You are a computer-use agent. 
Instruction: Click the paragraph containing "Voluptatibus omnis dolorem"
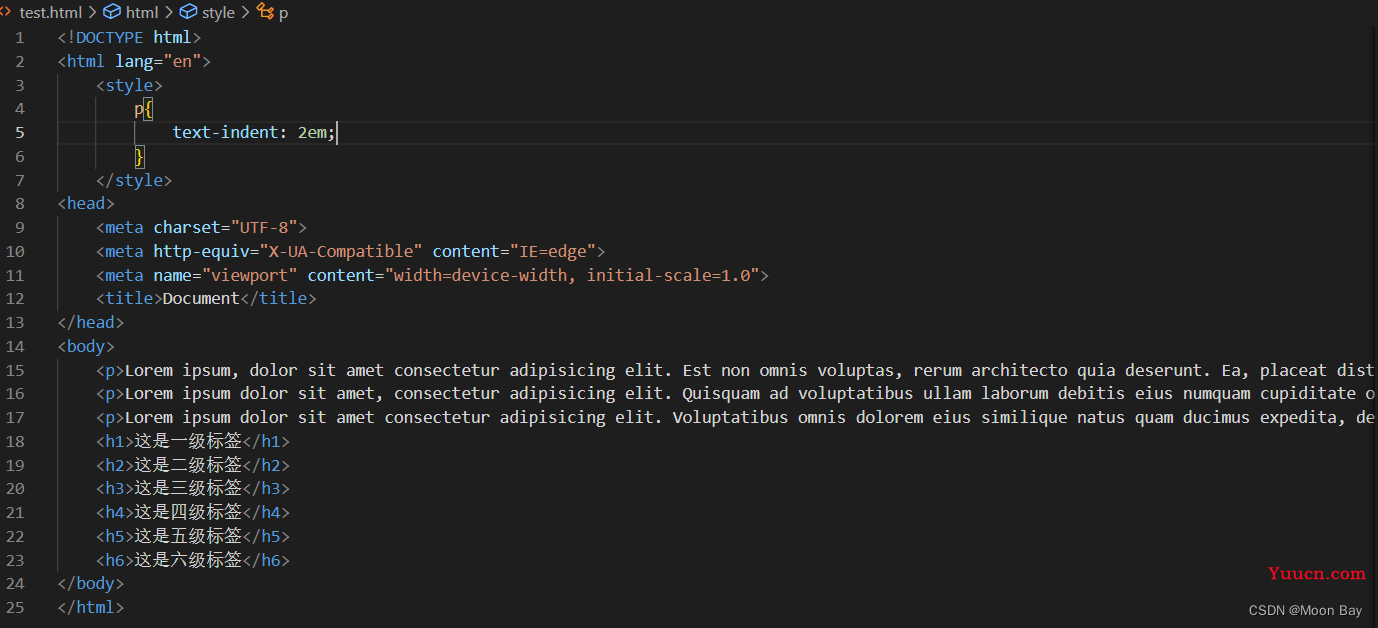[x=736, y=417]
